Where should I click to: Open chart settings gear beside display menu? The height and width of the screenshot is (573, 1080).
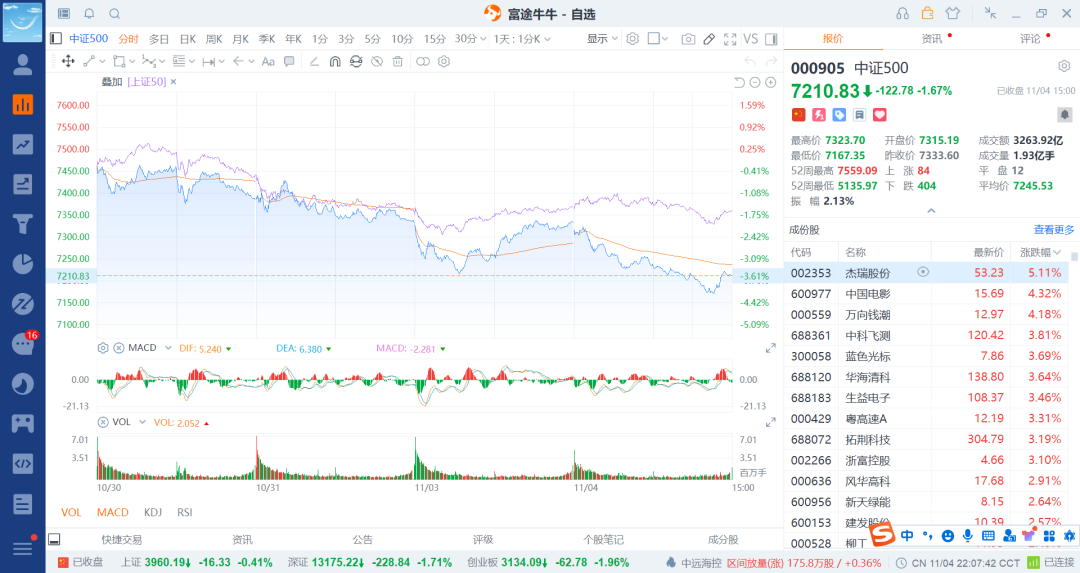[x=632, y=39]
